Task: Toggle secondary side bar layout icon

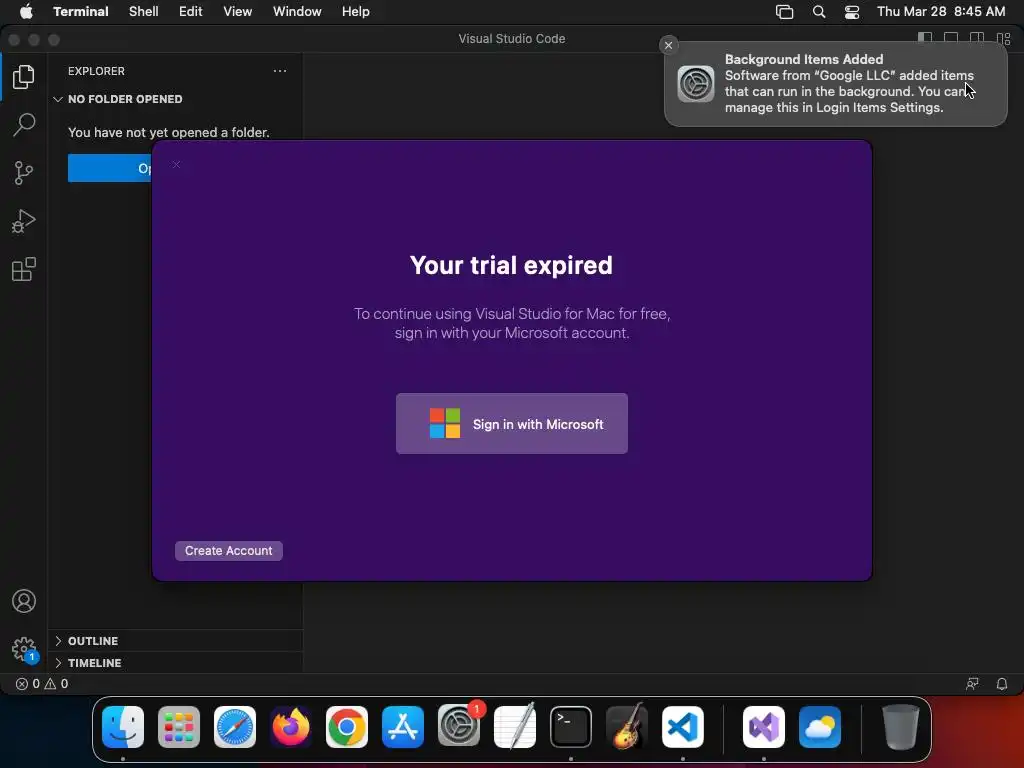Action: point(977,38)
